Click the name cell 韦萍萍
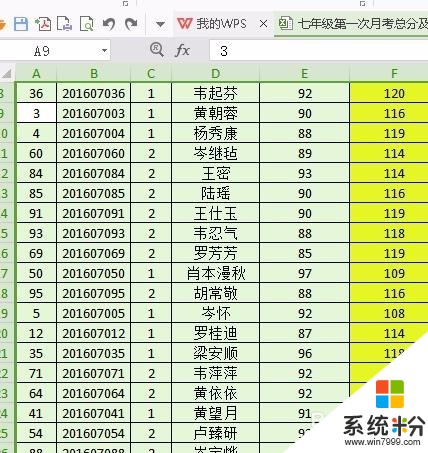This screenshot has height=453, width=428. (x=215, y=373)
